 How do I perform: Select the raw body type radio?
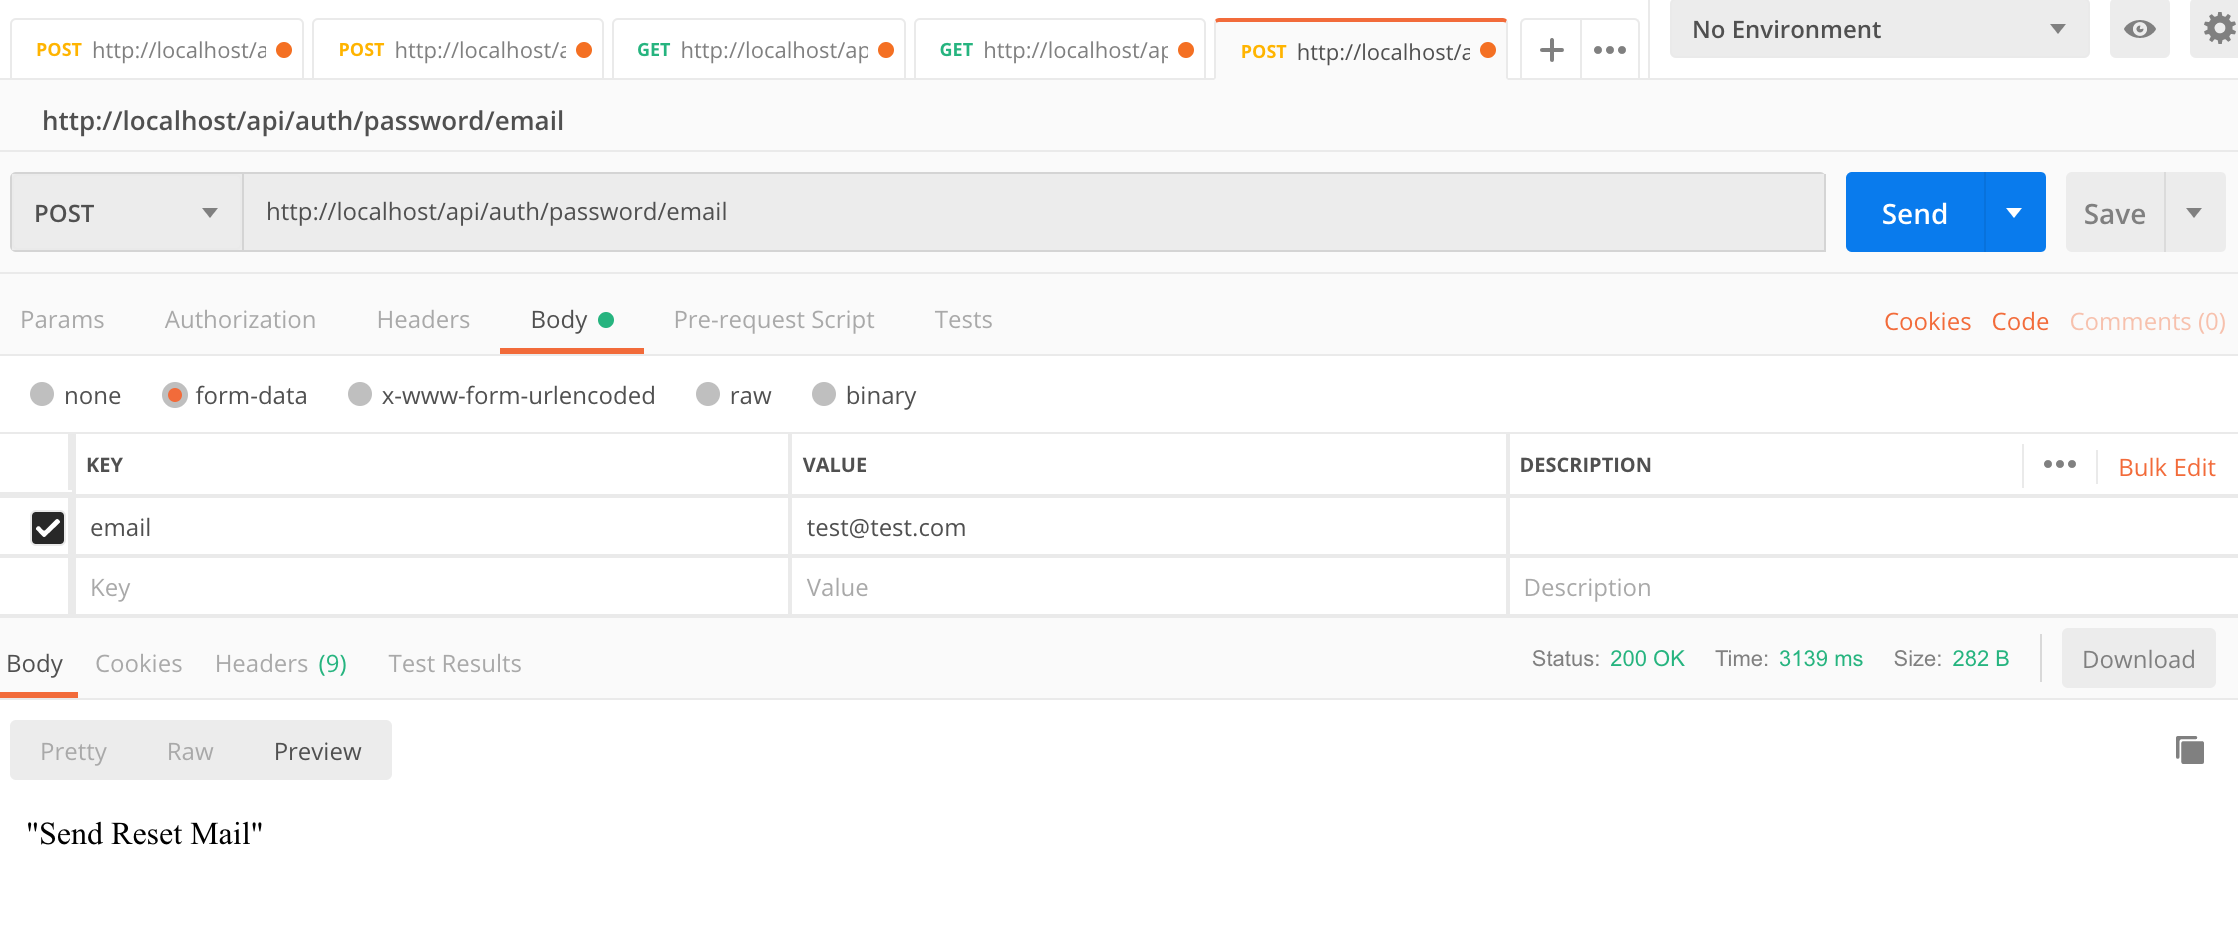click(708, 395)
